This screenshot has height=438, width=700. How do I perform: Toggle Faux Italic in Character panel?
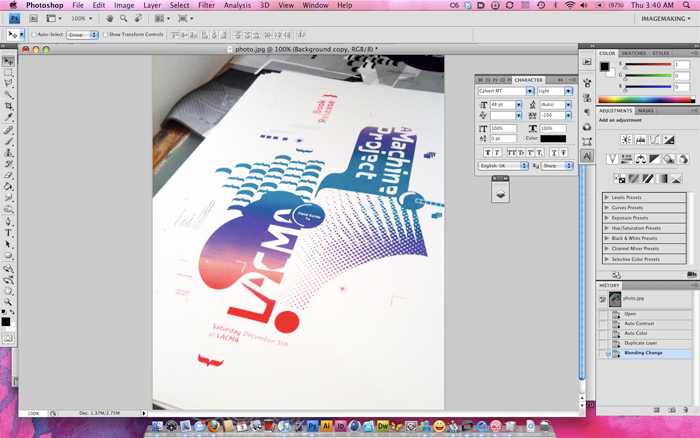click(496, 153)
